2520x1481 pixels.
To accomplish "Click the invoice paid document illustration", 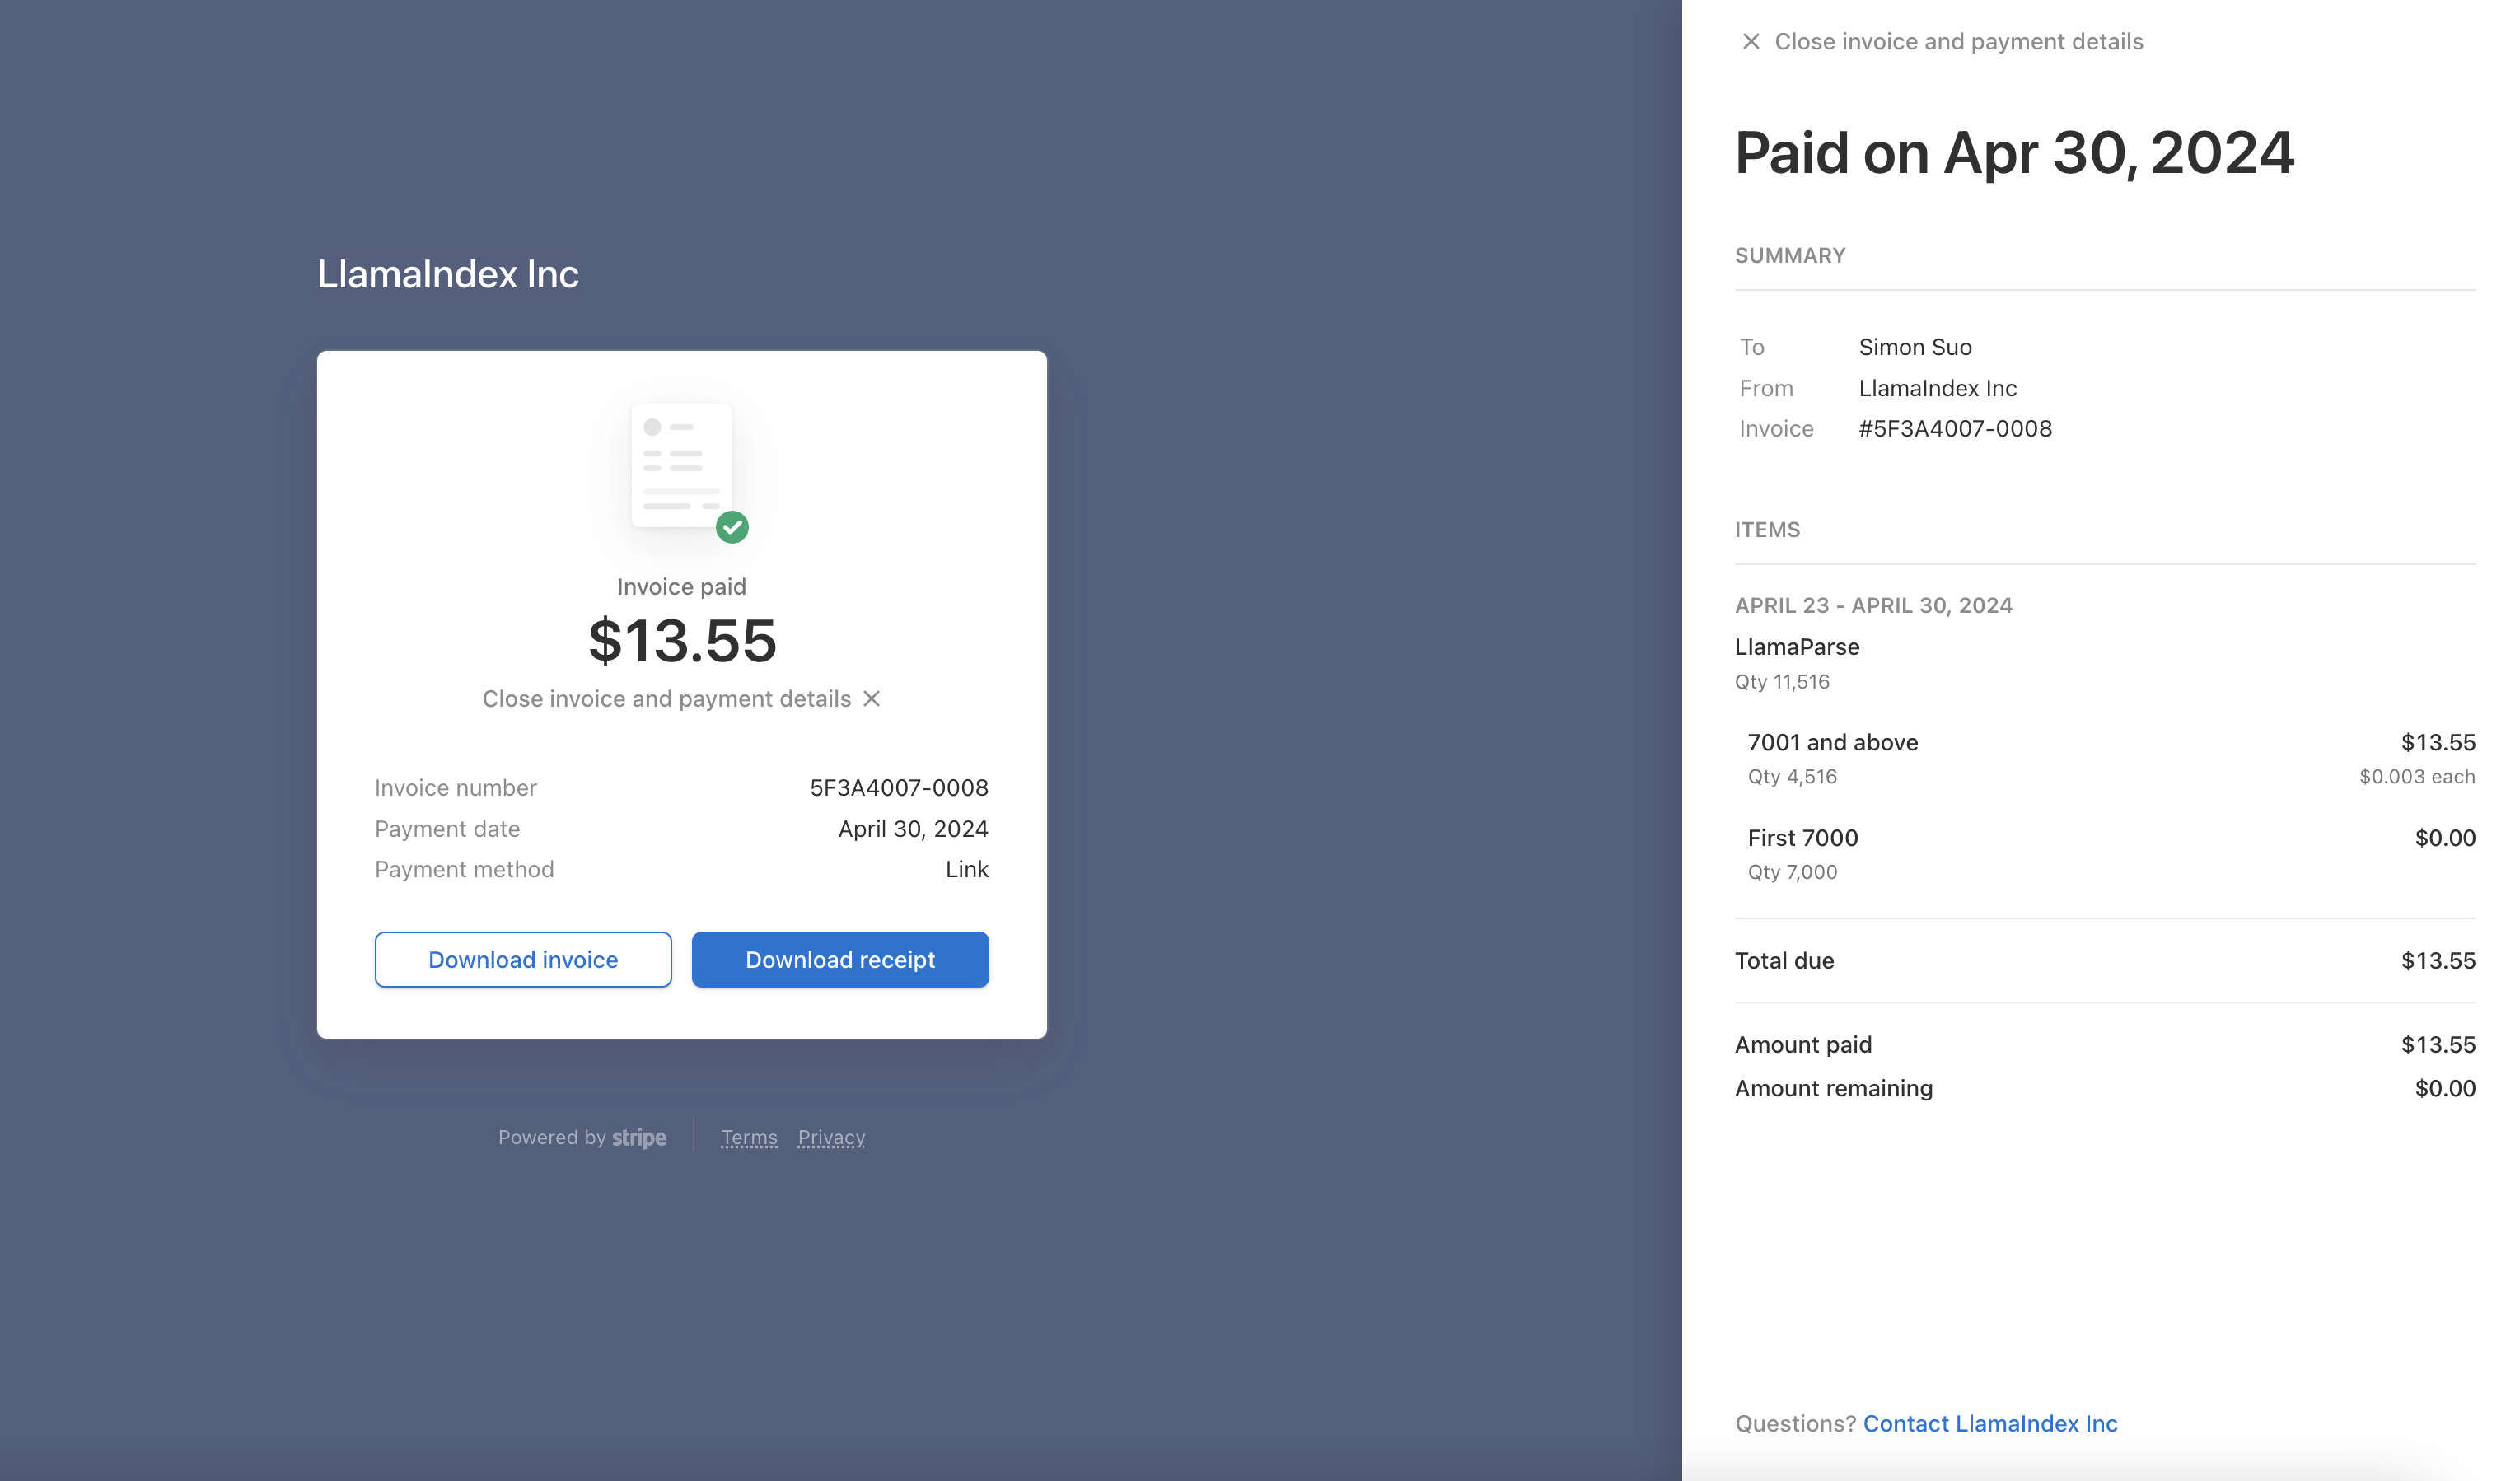I will coord(682,465).
